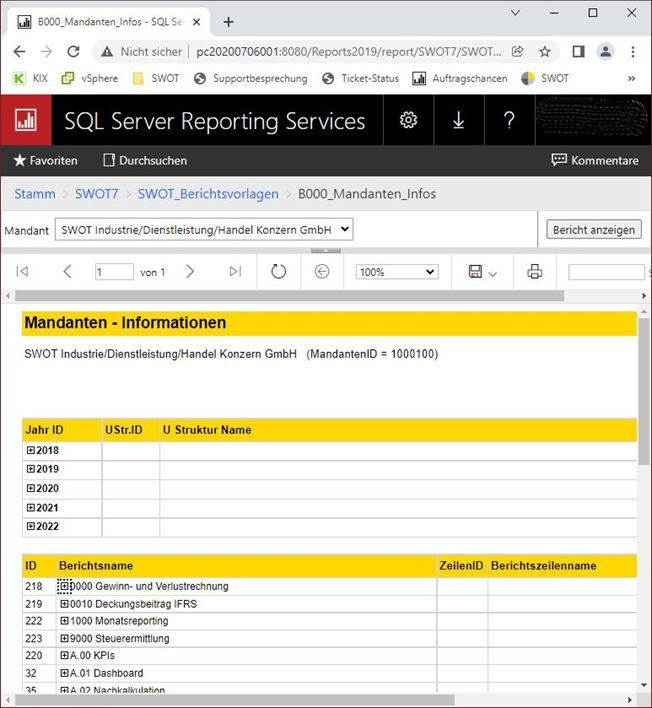Go to the next report page
The height and width of the screenshot is (708, 652).
tap(190, 271)
